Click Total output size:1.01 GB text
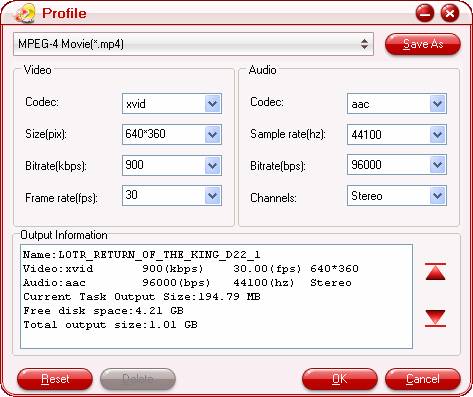Image resolution: width=473 pixels, height=397 pixels. click(110, 325)
